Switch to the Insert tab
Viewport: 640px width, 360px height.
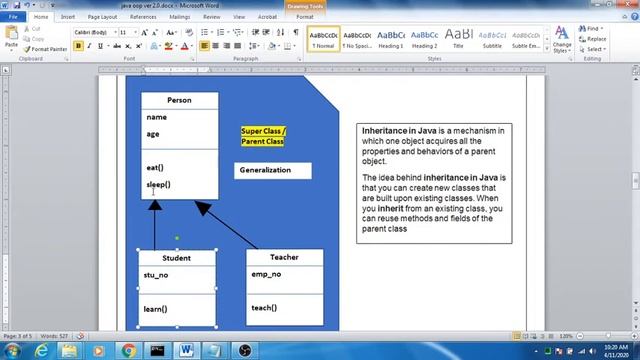click(68, 17)
